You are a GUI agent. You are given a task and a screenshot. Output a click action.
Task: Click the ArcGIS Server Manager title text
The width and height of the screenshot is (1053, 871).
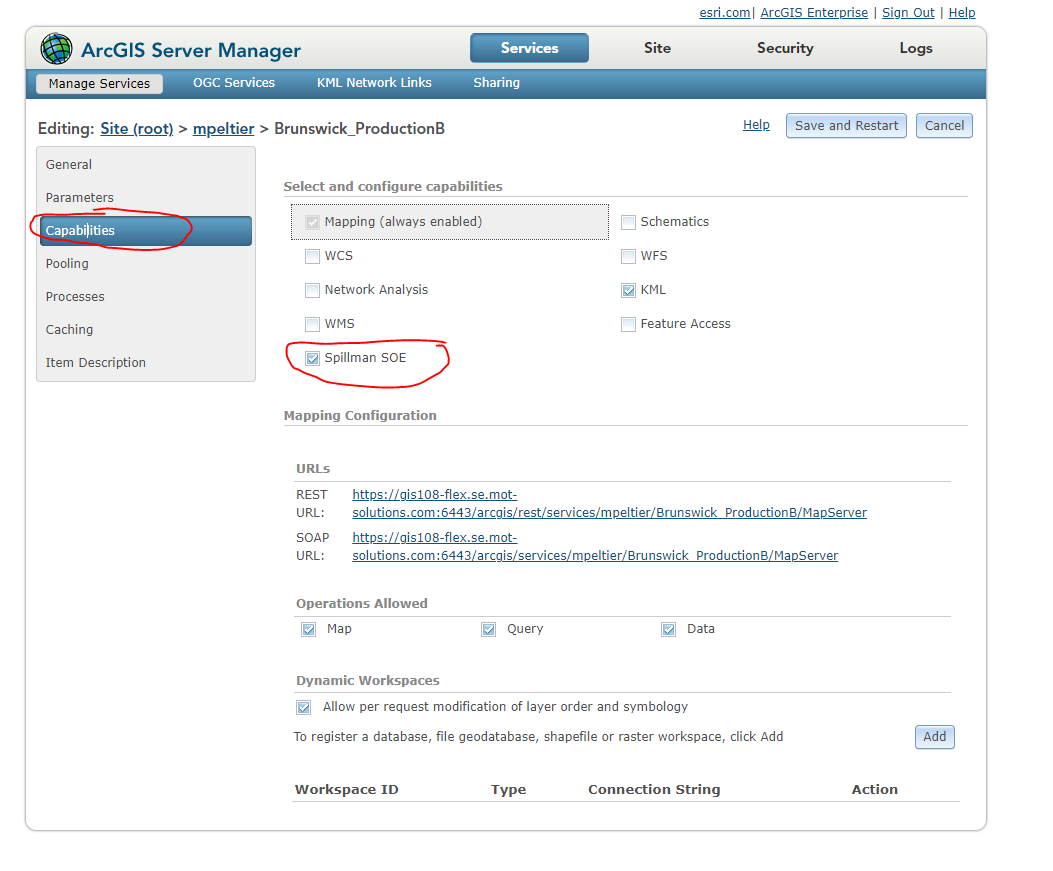click(191, 50)
